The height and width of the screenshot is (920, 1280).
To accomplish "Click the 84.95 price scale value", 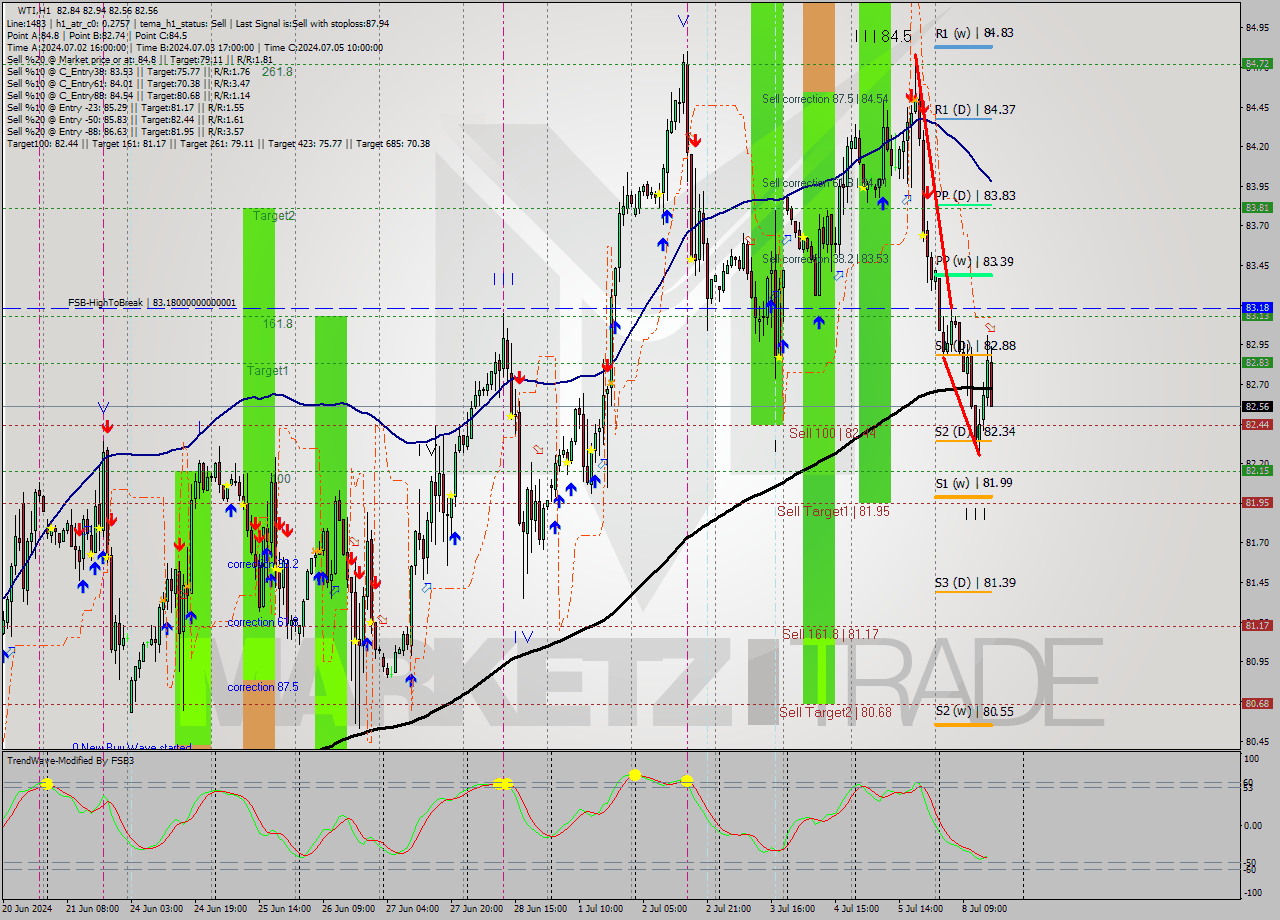I will [x=1257, y=27].
